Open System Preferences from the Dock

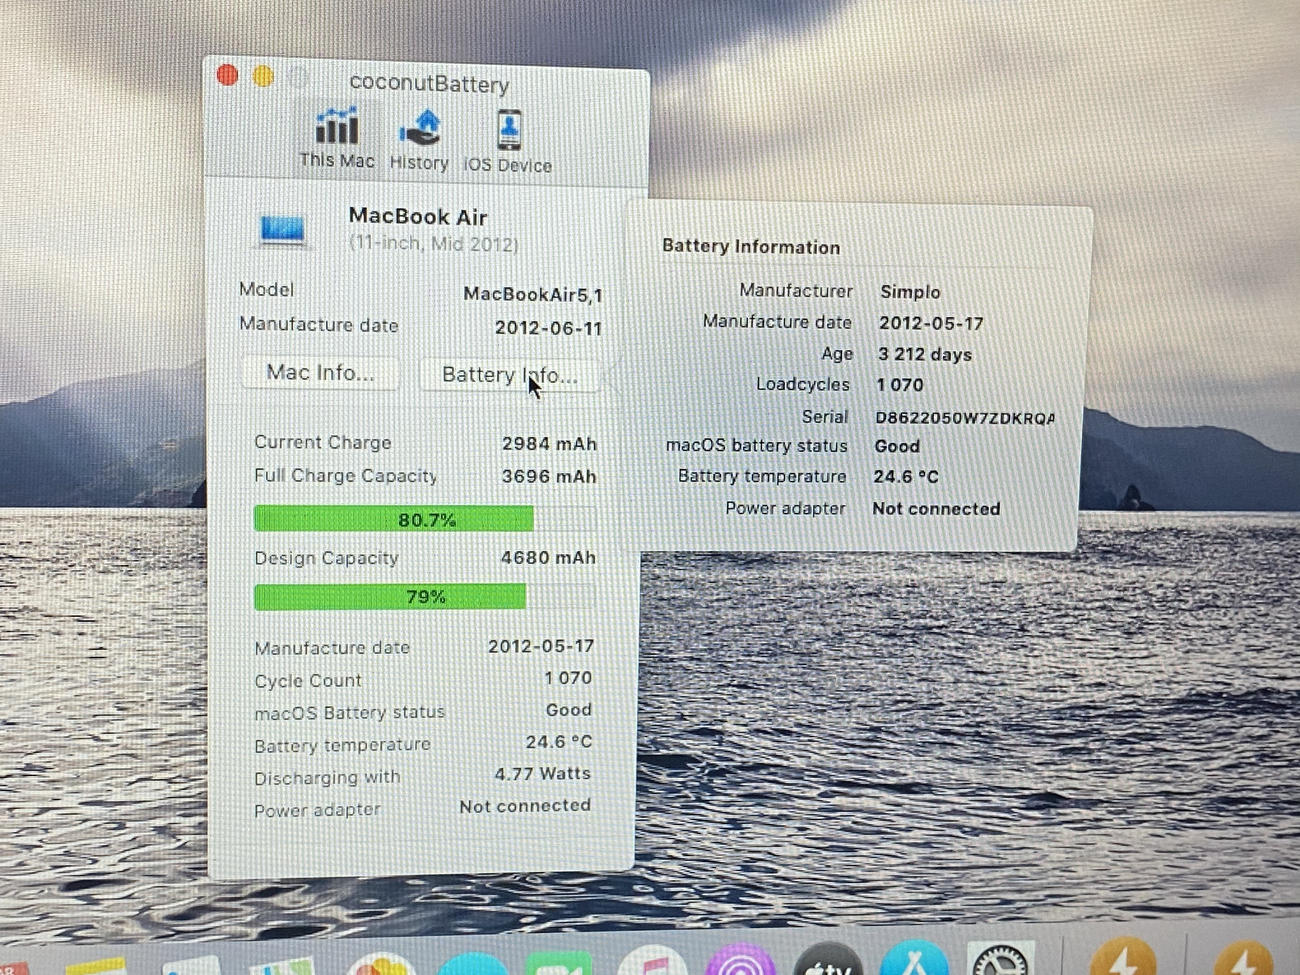(1000, 959)
